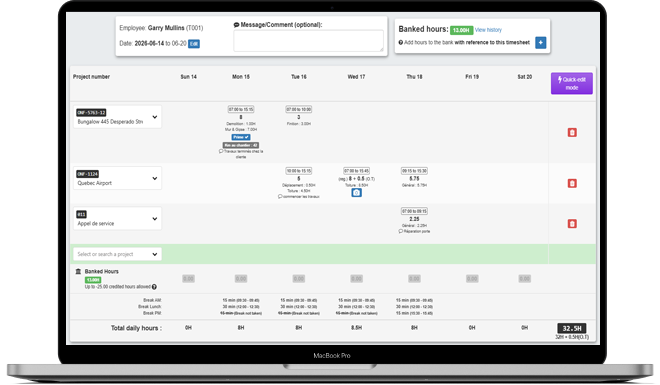This screenshot has height=385, width=660.
Task: Click the banked hours field for Thu 18
Action: coord(414,279)
